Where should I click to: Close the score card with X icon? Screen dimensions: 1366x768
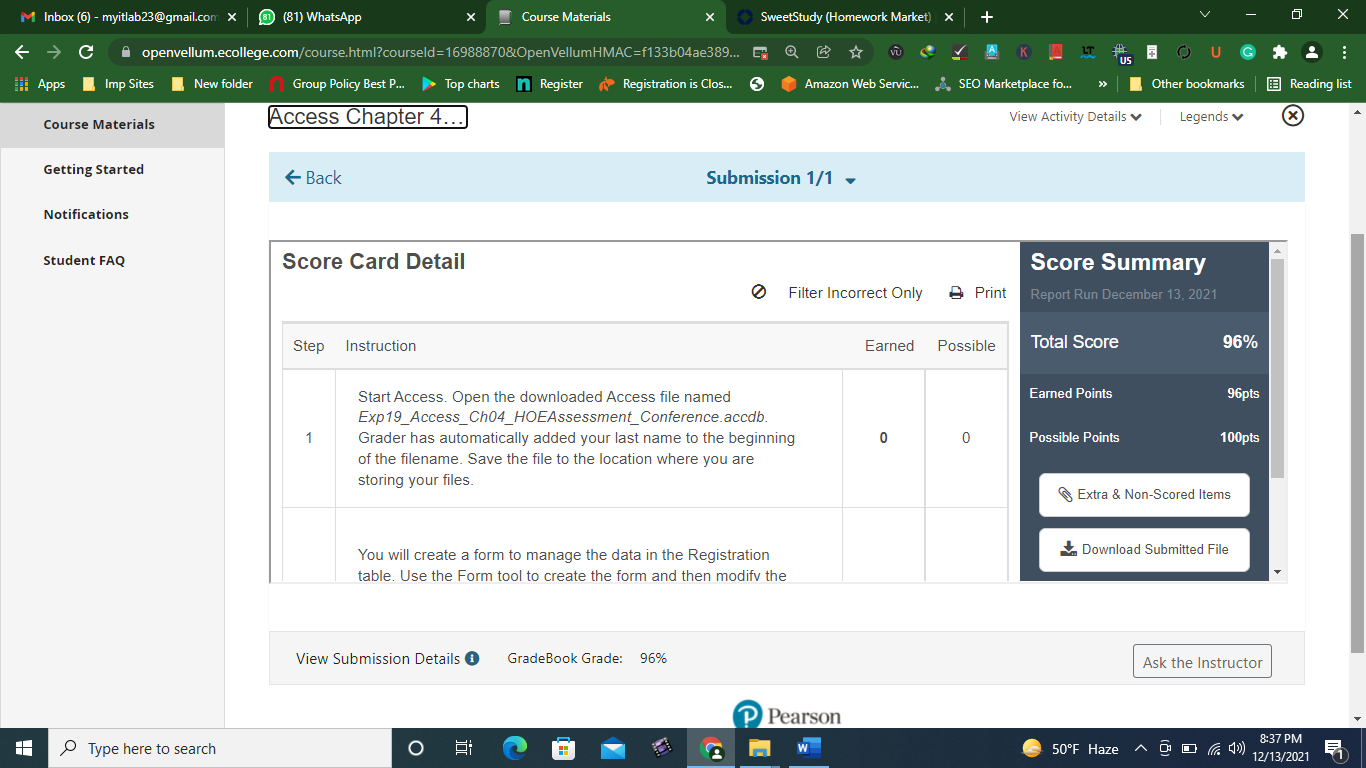1293,116
